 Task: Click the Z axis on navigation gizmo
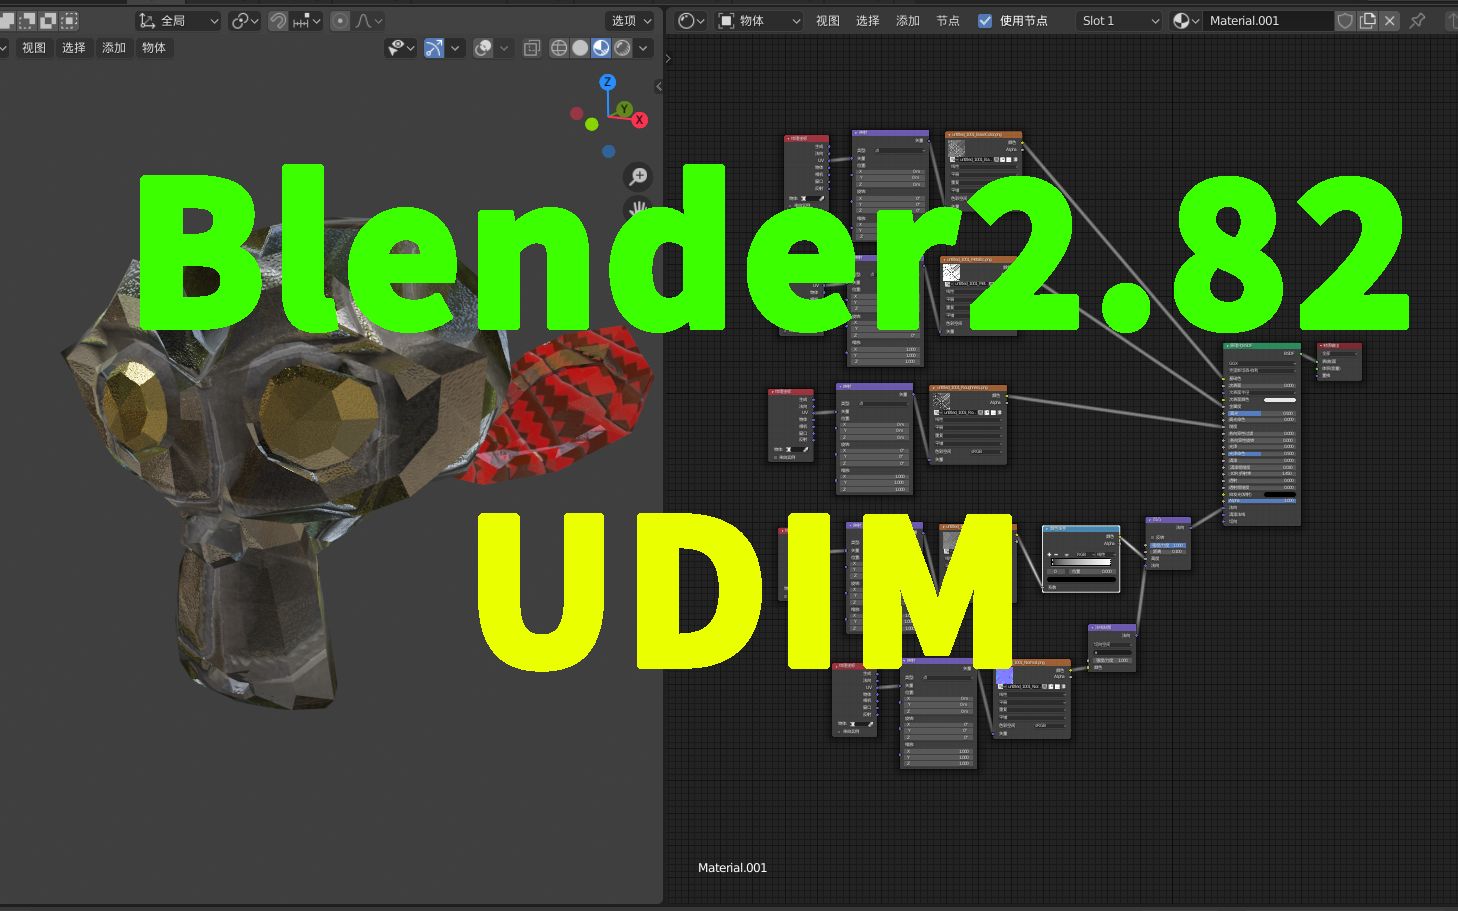(x=607, y=82)
